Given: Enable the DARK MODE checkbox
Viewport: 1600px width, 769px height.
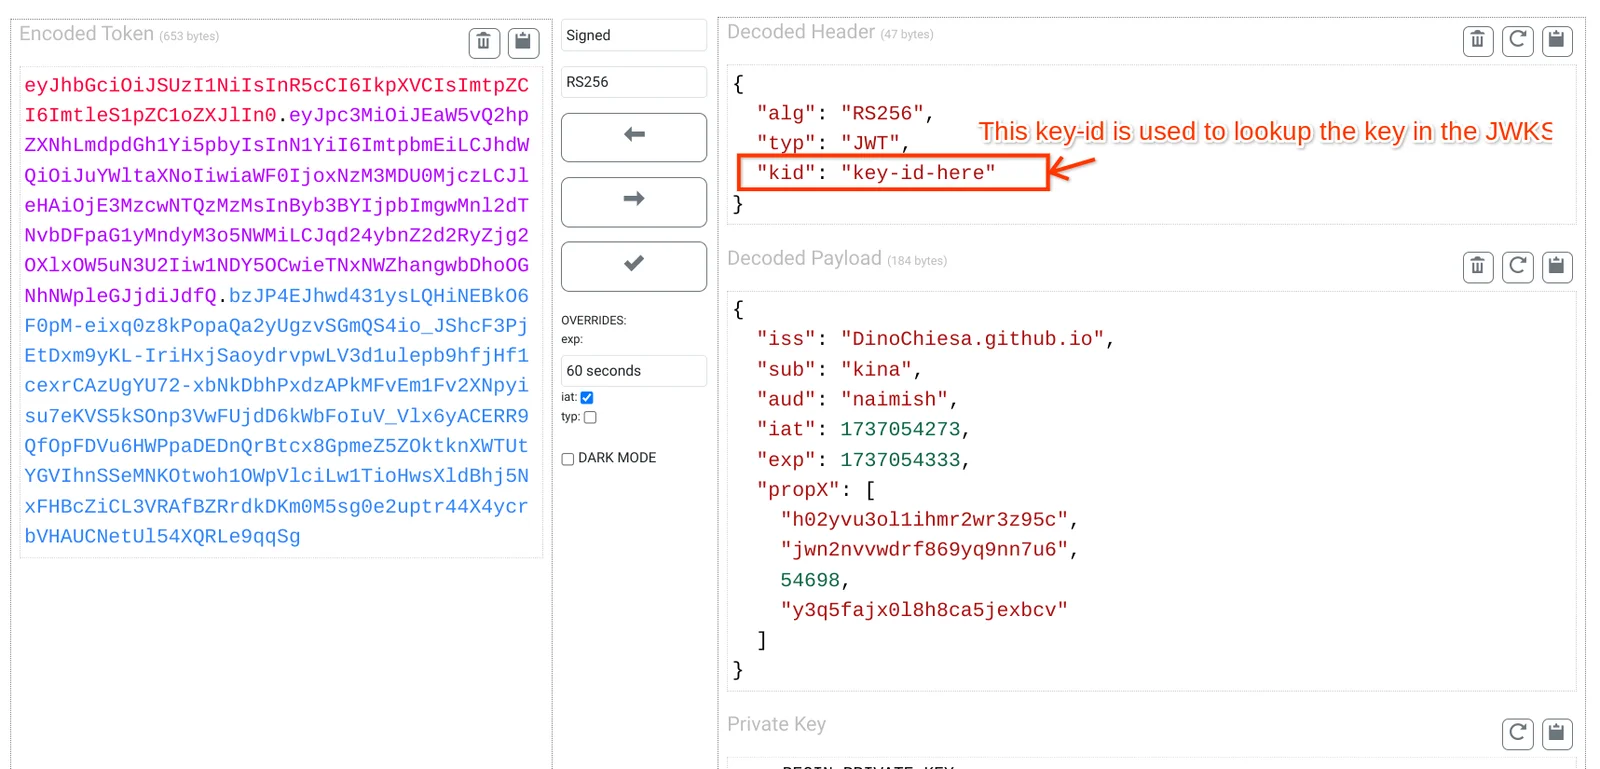Looking at the screenshot, I should pos(568,459).
